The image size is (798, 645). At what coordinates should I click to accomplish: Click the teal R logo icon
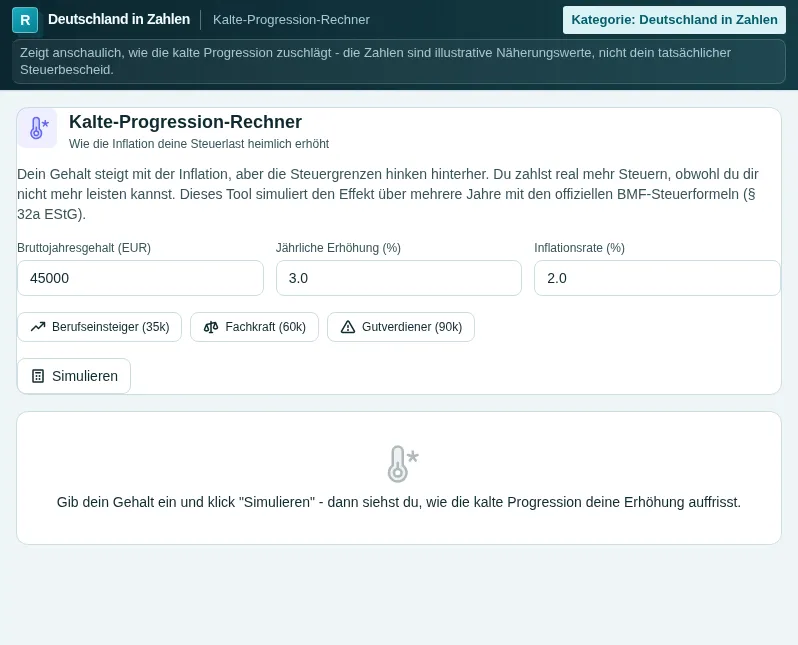click(25, 20)
